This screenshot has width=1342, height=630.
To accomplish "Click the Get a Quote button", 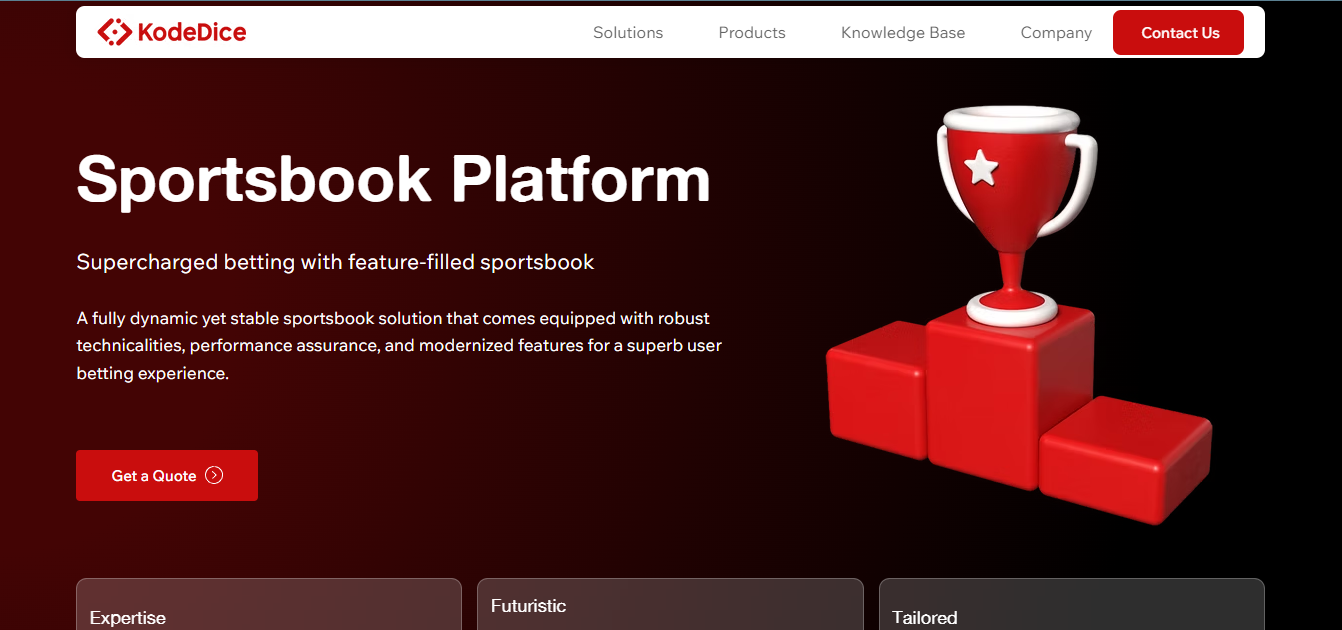I will tap(167, 476).
